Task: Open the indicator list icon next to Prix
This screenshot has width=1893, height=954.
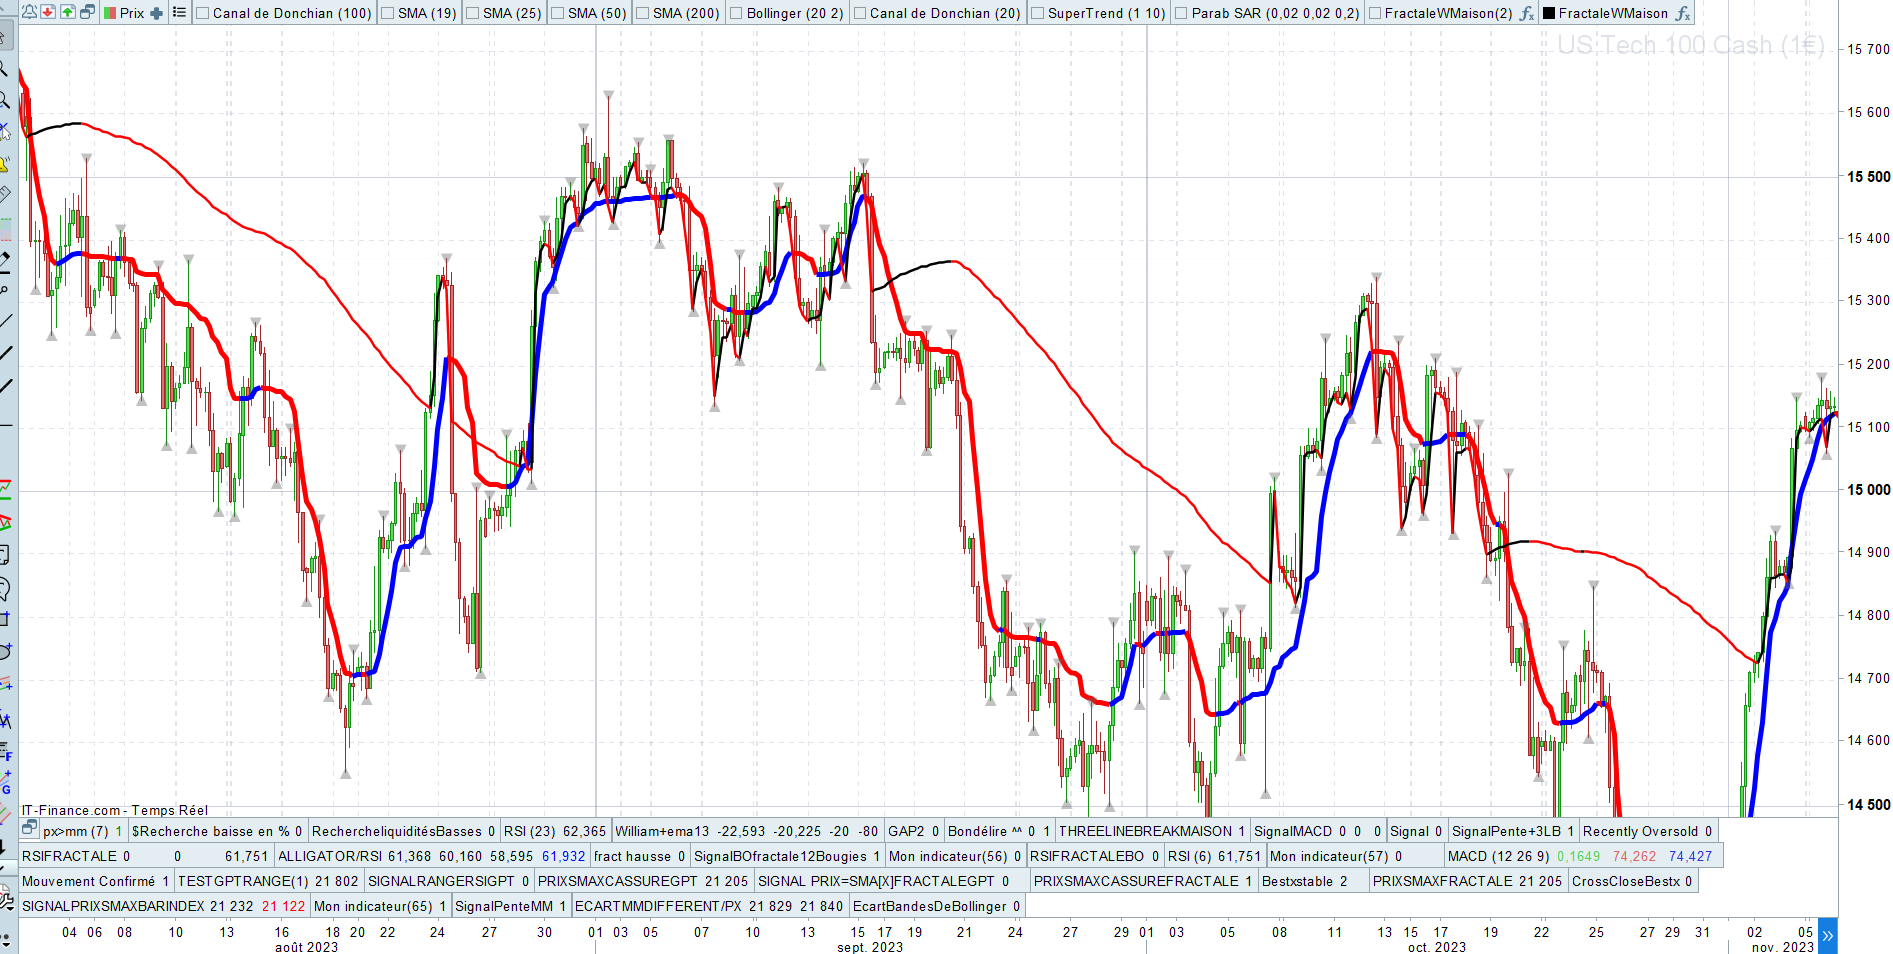Action: click(x=179, y=13)
